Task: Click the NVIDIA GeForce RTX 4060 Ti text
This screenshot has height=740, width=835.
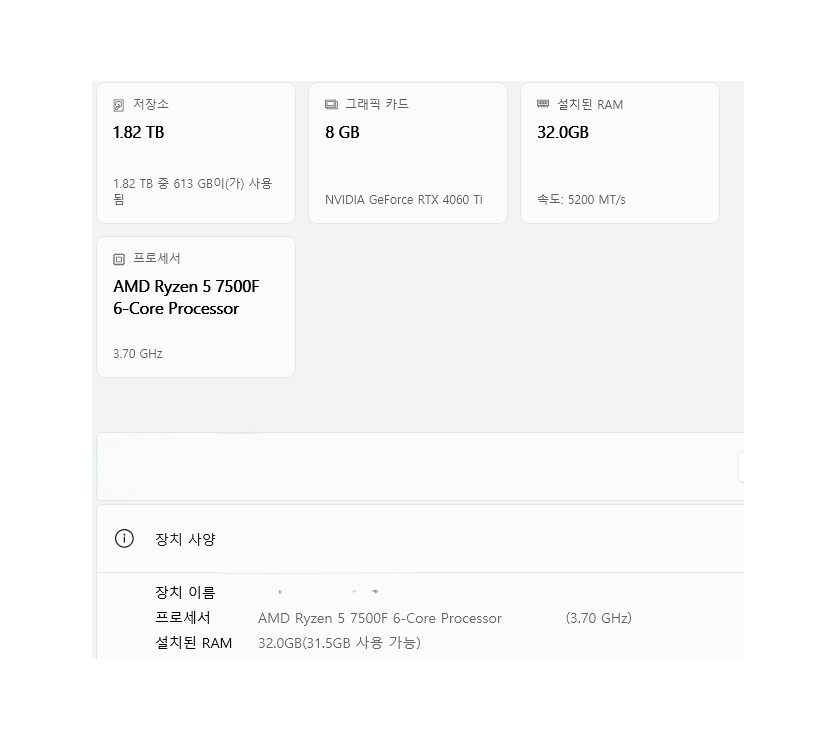Action: coord(404,199)
